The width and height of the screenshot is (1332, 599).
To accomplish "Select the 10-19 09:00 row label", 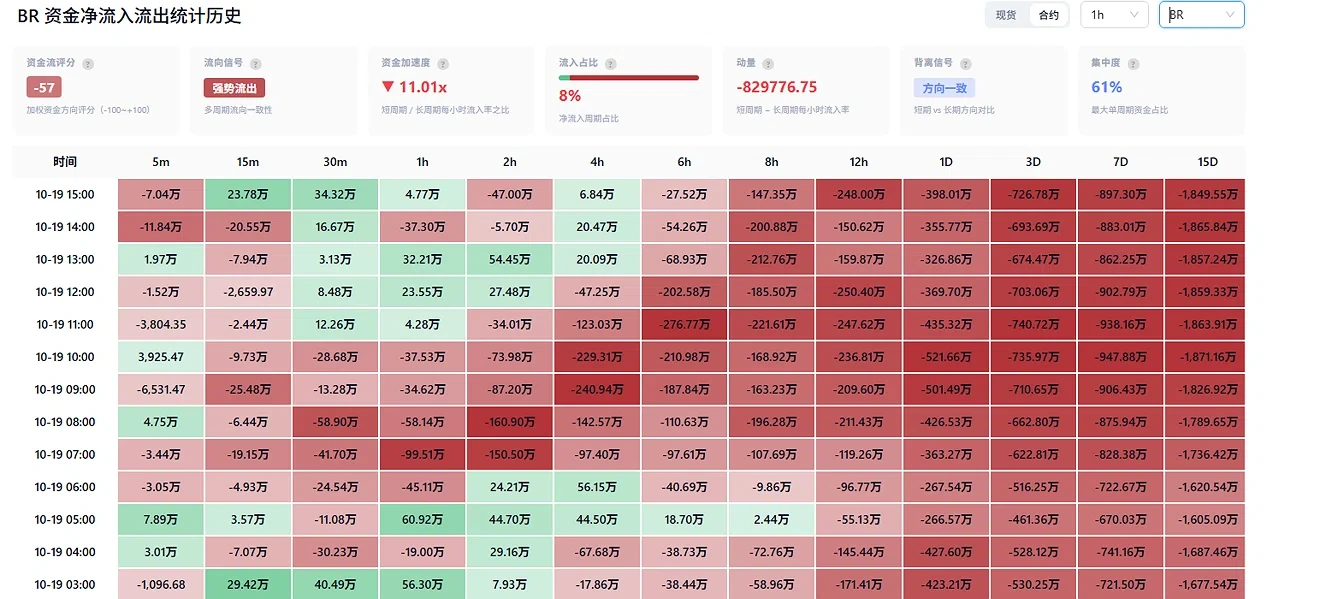I will pos(65,390).
